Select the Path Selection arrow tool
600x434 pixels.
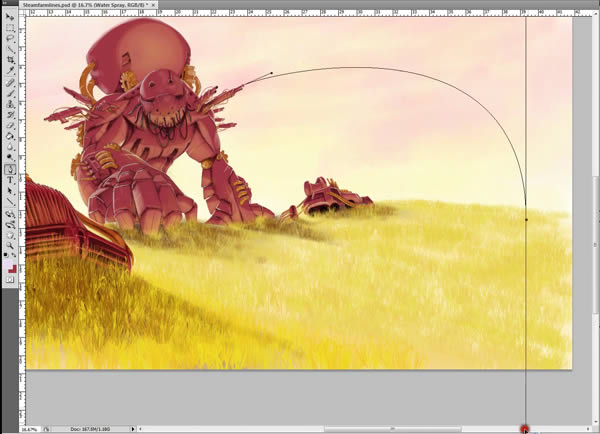tap(10, 191)
